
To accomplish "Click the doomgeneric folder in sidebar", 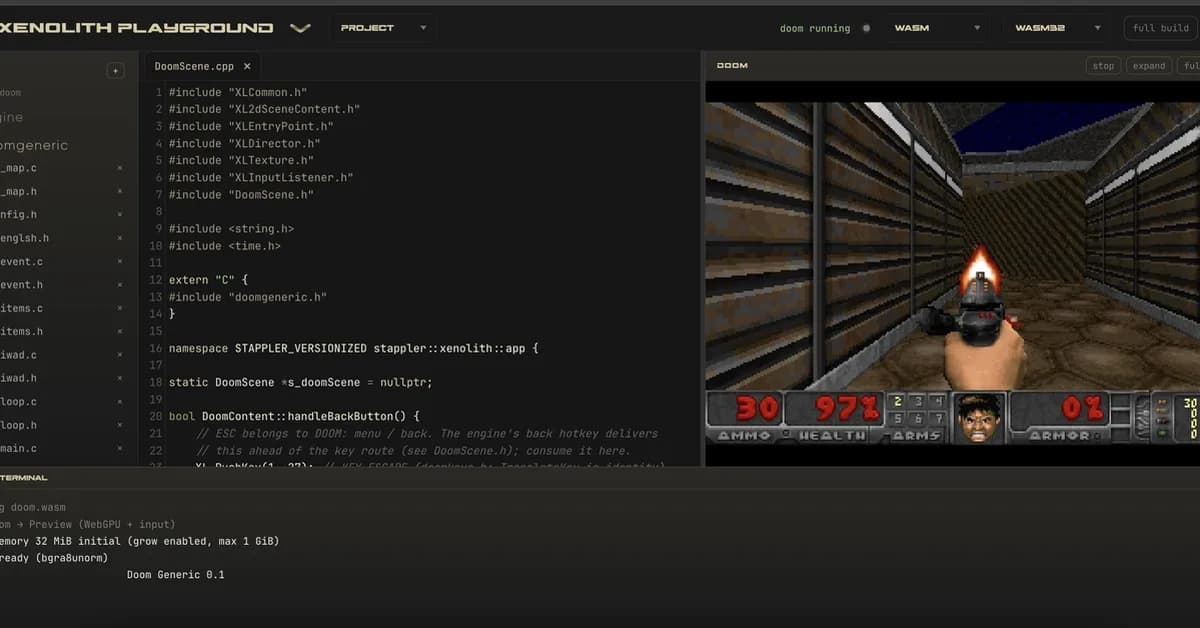I will tap(34, 145).
